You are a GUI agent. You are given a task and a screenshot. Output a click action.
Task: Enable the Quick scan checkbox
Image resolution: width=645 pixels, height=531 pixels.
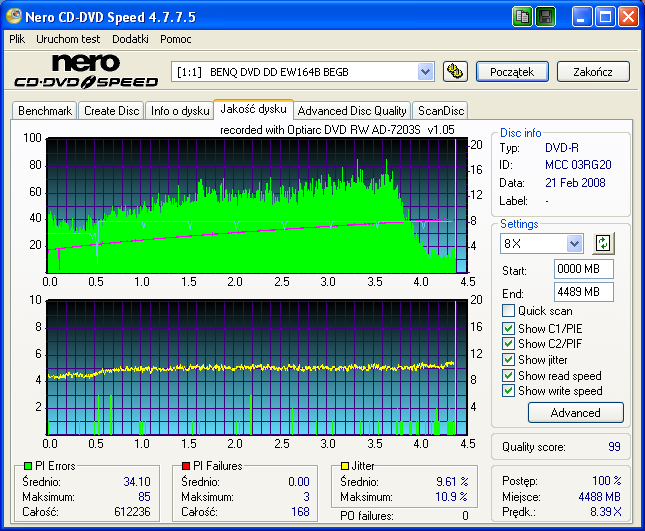click(x=508, y=311)
